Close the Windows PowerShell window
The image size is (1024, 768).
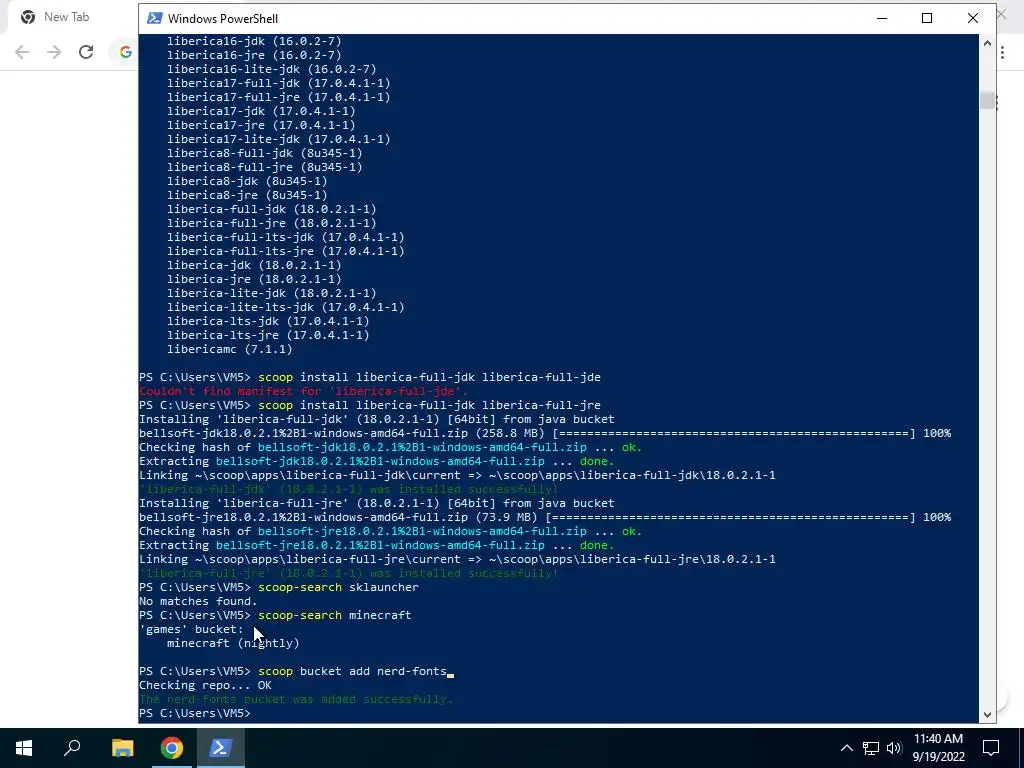pos(972,18)
